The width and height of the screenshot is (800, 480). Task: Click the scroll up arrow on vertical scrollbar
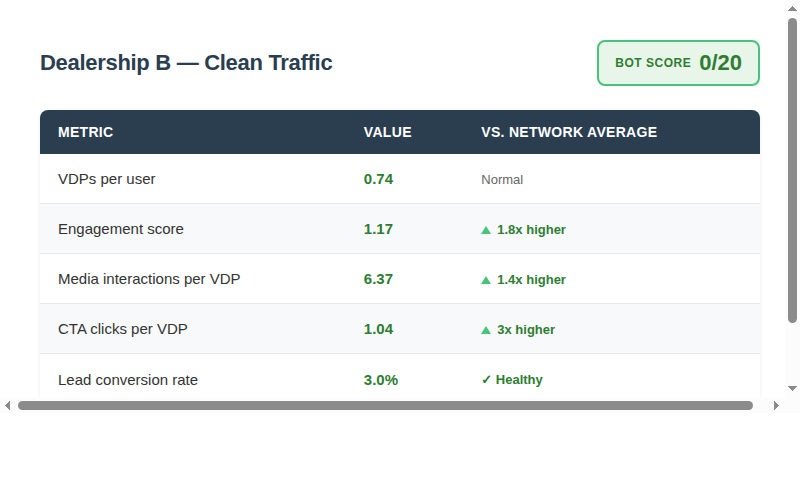[792, 8]
